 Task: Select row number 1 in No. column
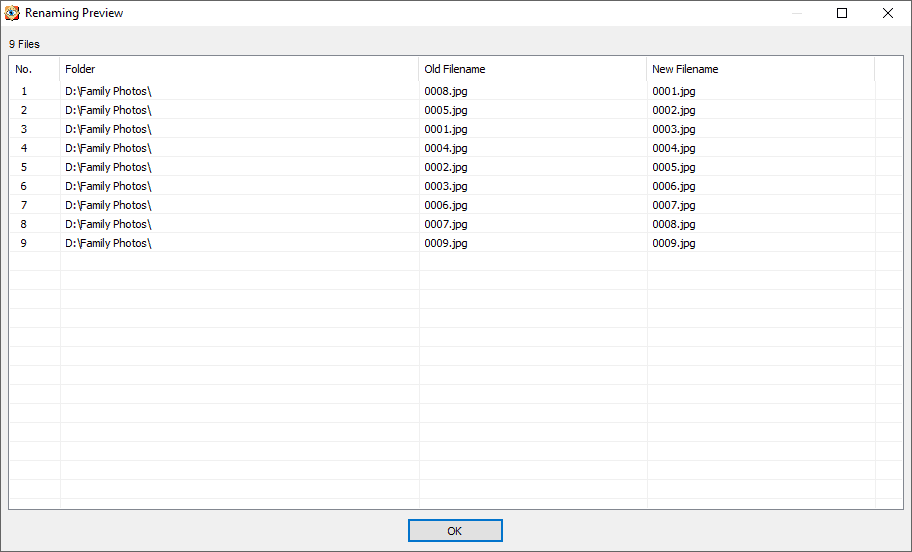click(x=24, y=91)
